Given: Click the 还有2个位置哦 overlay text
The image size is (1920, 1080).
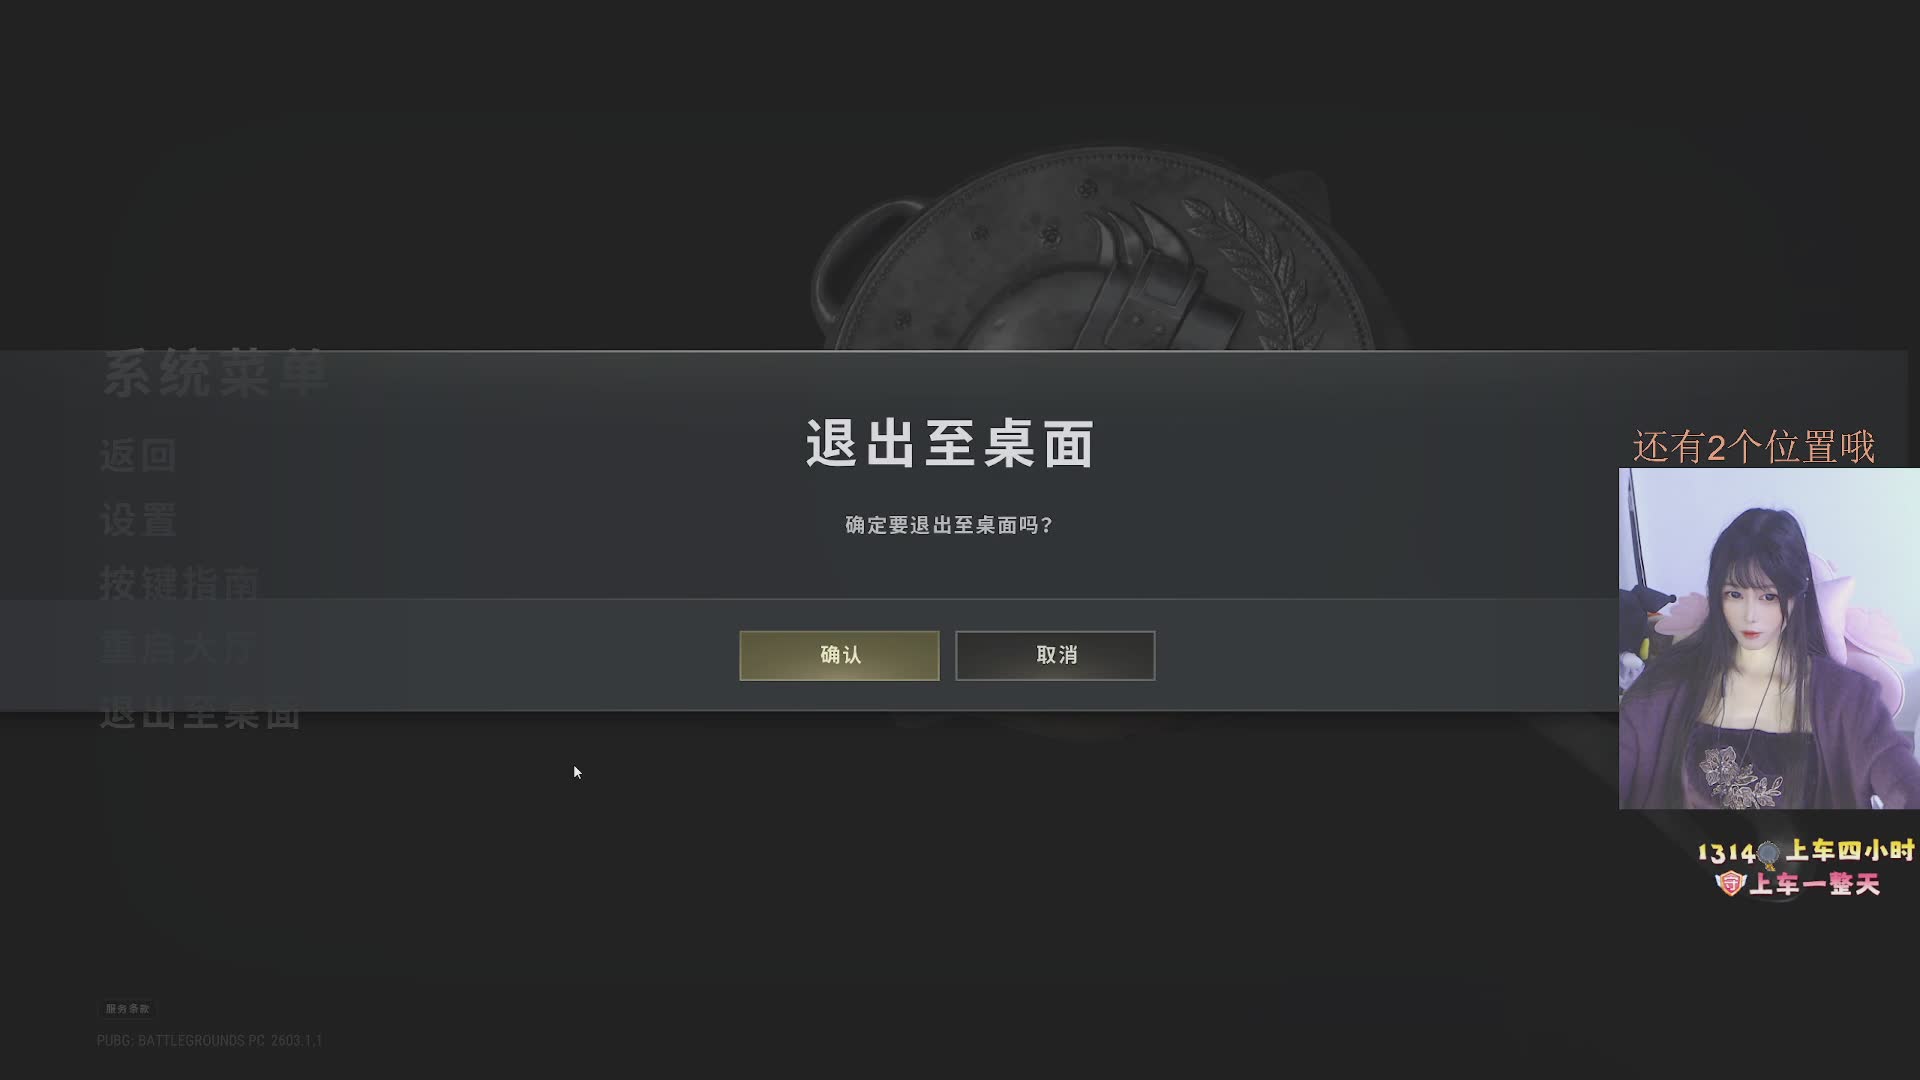Looking at the screenshot, I should pos(1754,447).
